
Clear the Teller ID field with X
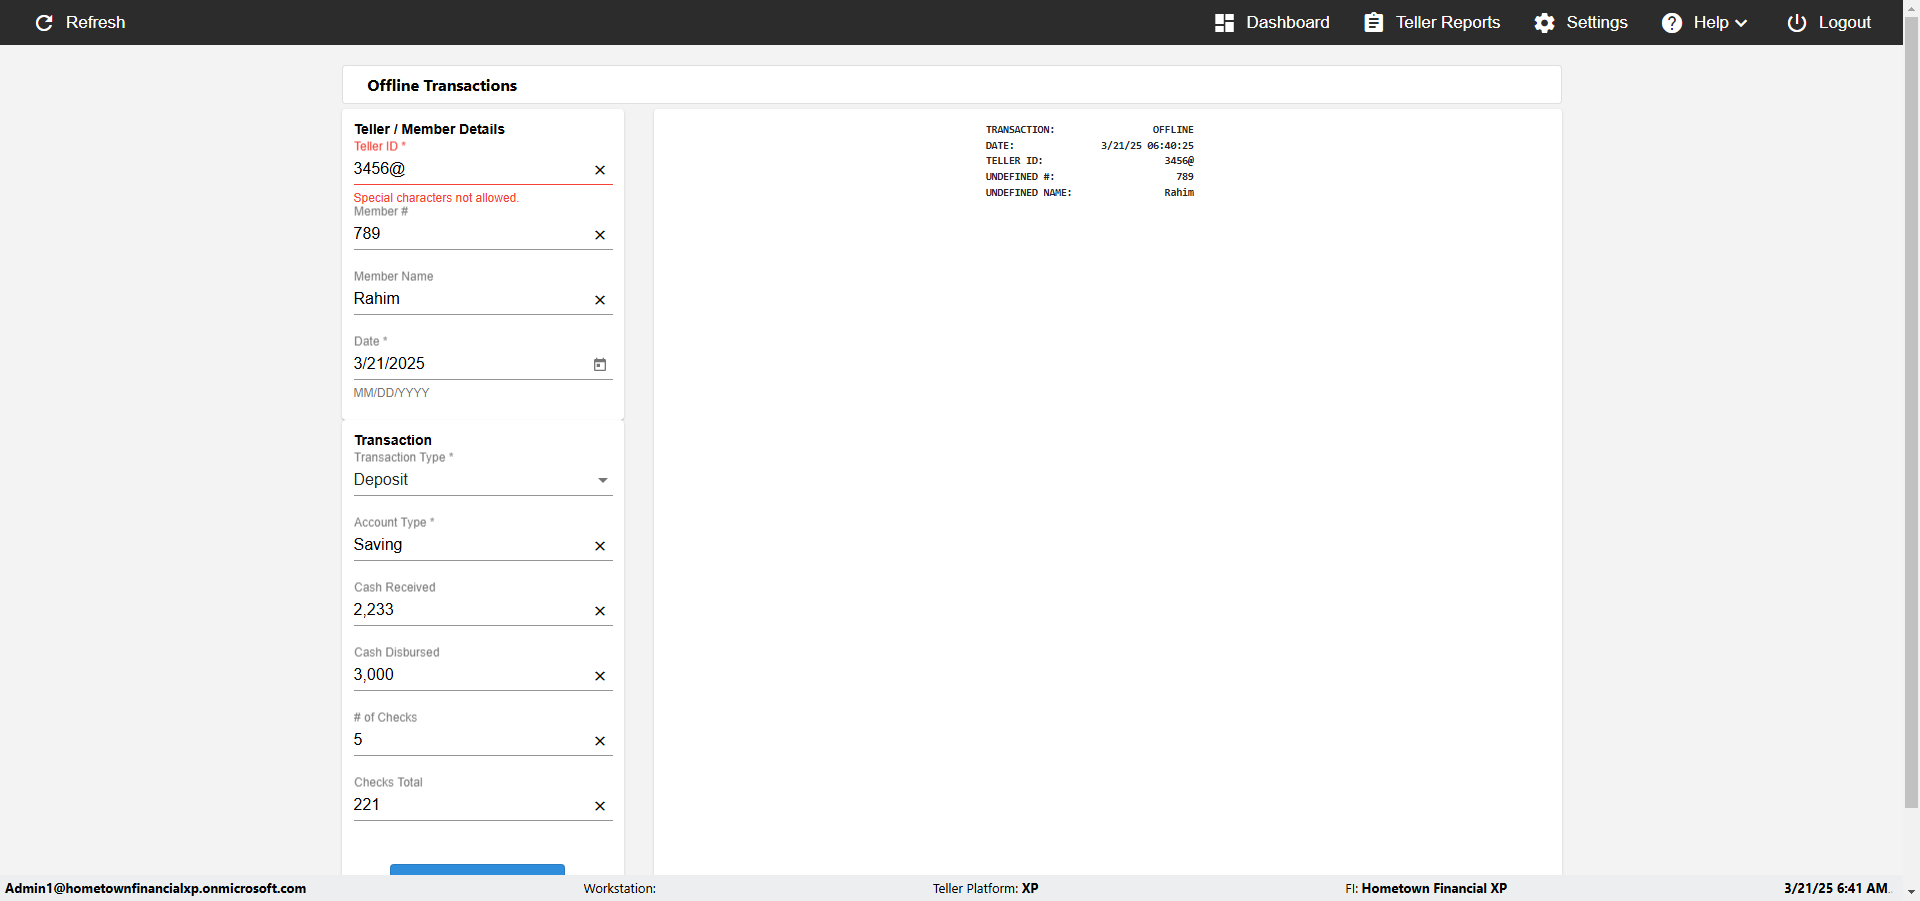[x=600, y=170]
